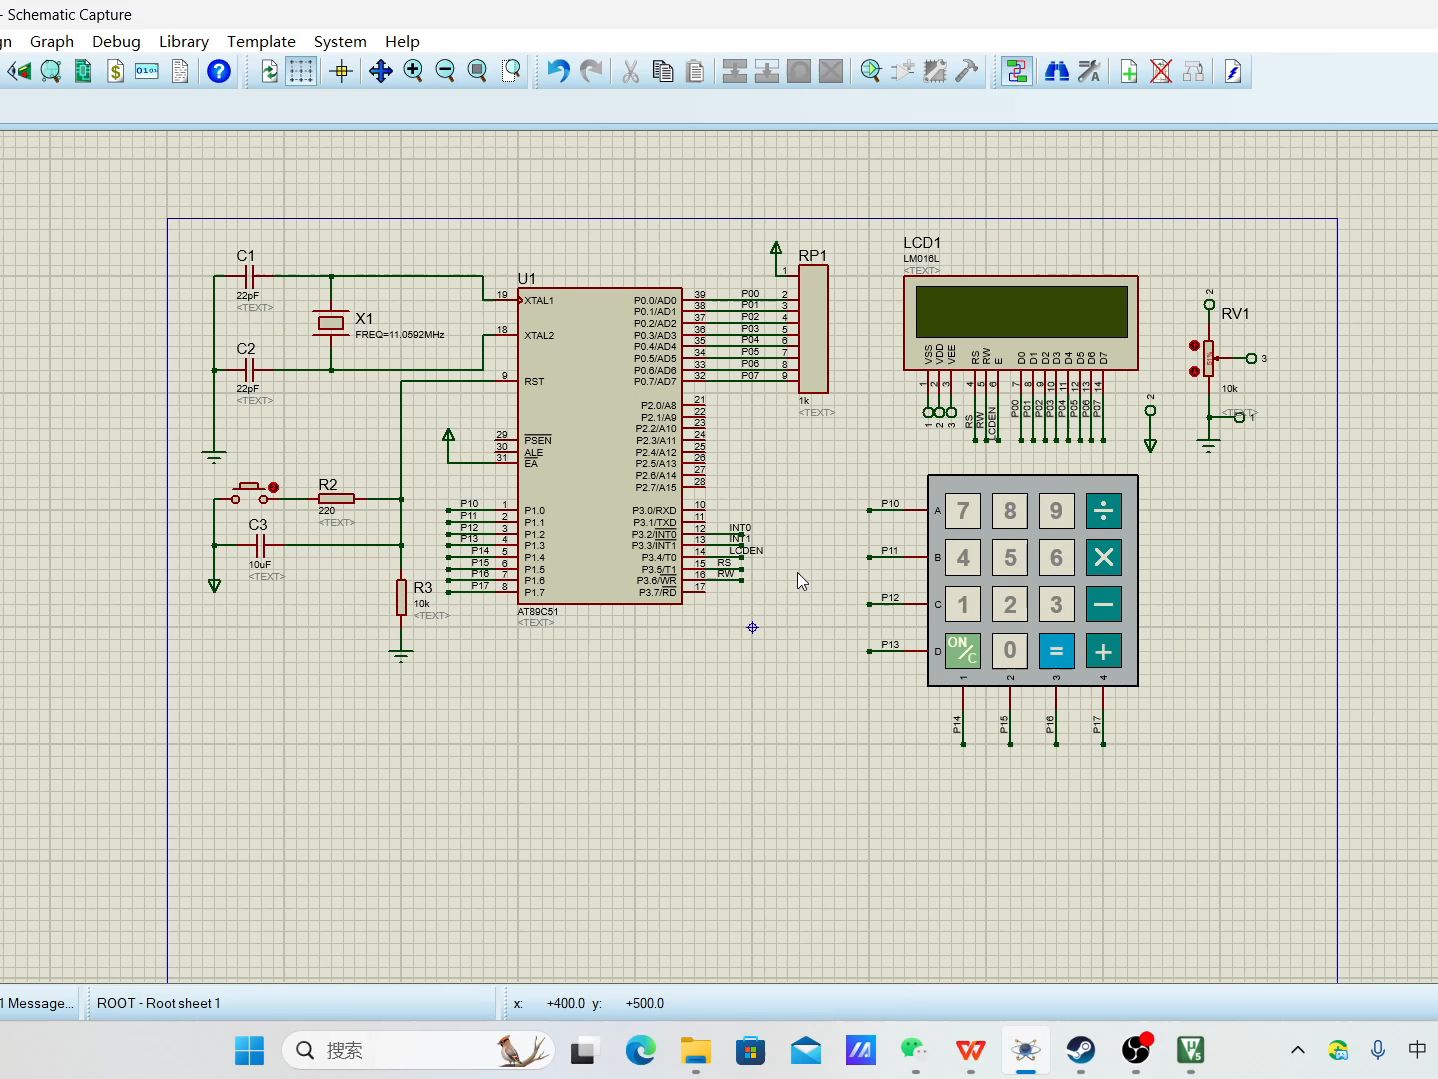
Task: Click the Remove Sheet red X icon
Action: tap(1161, 71)
